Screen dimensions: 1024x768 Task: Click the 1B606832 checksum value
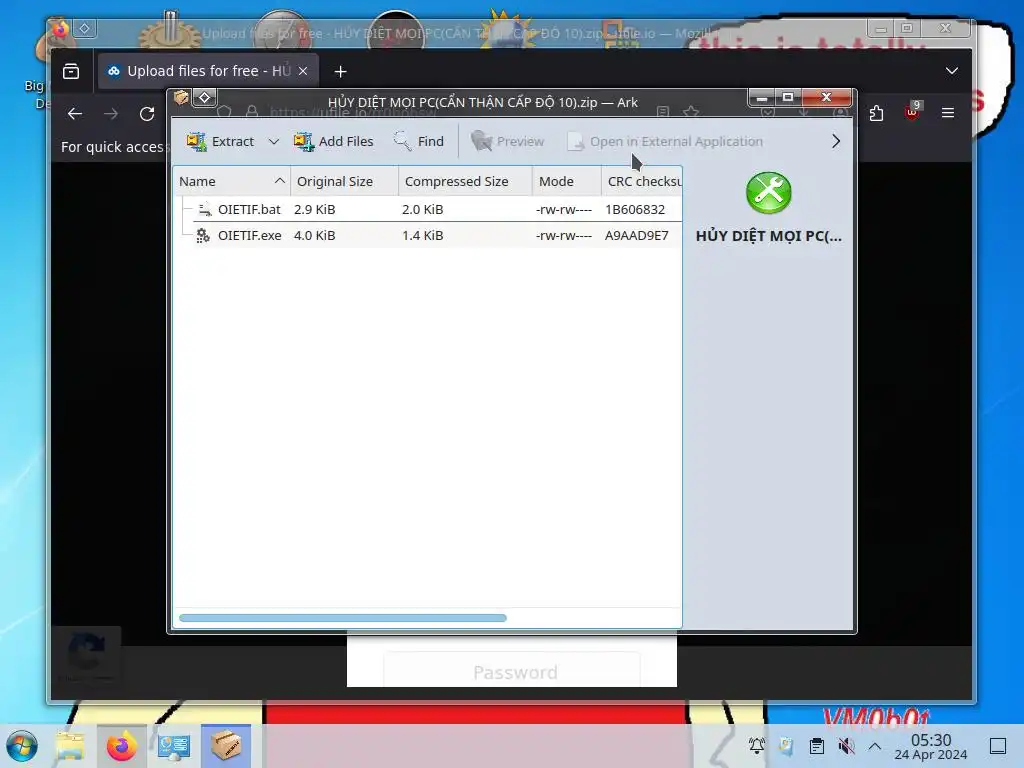(635, 209)
